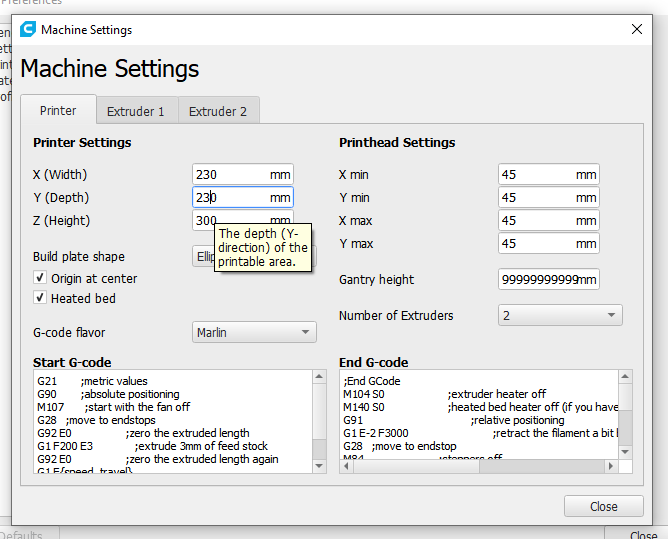The height and width of the screenshot is (539, 668).
Task: Click End G-code vertical scrollbar up arrow
Action: (x=625, y=377)
